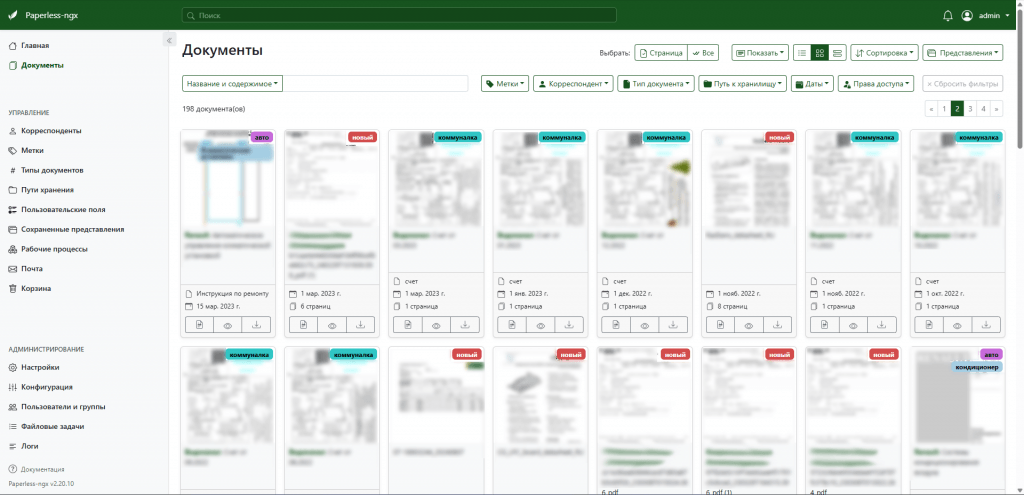Download the счет dated 1 янв. 2023
1024x495 pixels.
click(569, 325)
